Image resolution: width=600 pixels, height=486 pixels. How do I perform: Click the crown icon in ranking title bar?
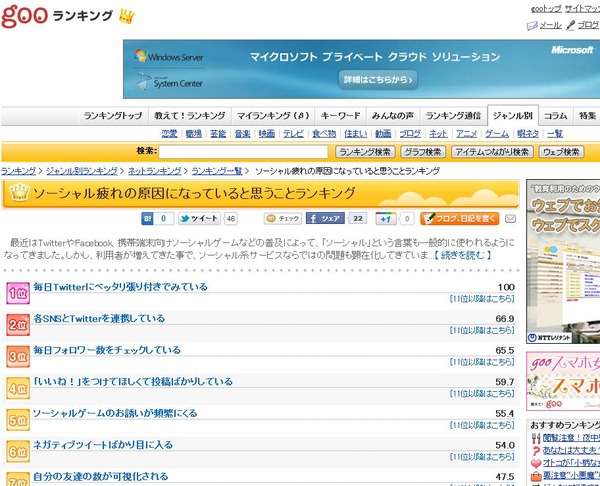coord(19,192)
